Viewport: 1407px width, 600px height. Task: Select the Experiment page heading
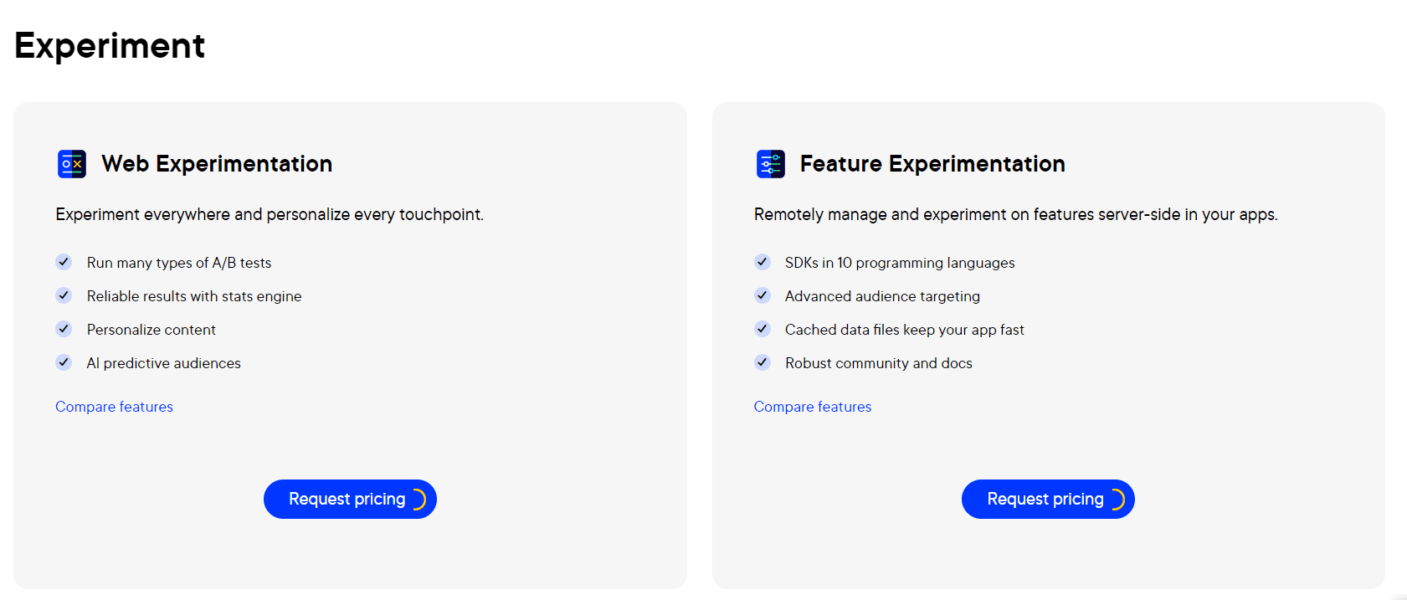(109, 45)
